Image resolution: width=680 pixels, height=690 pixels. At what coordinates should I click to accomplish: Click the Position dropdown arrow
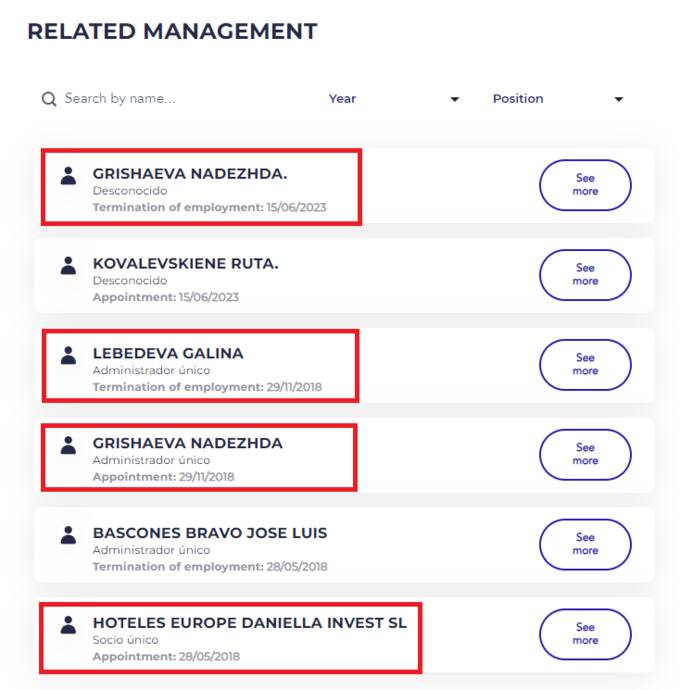pos(619,100)
